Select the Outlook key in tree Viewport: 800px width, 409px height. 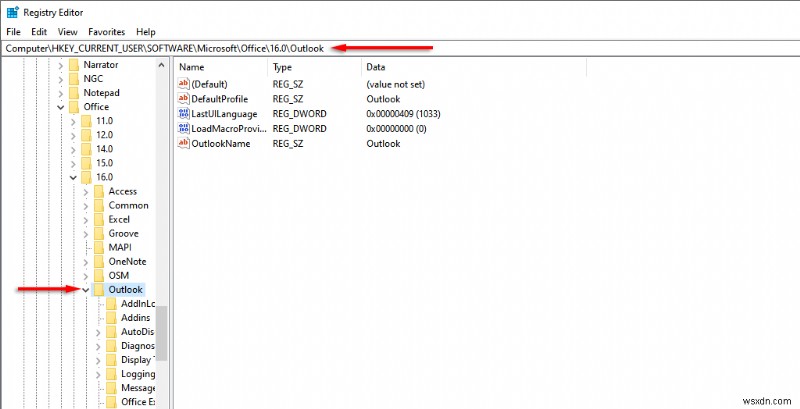126,290
